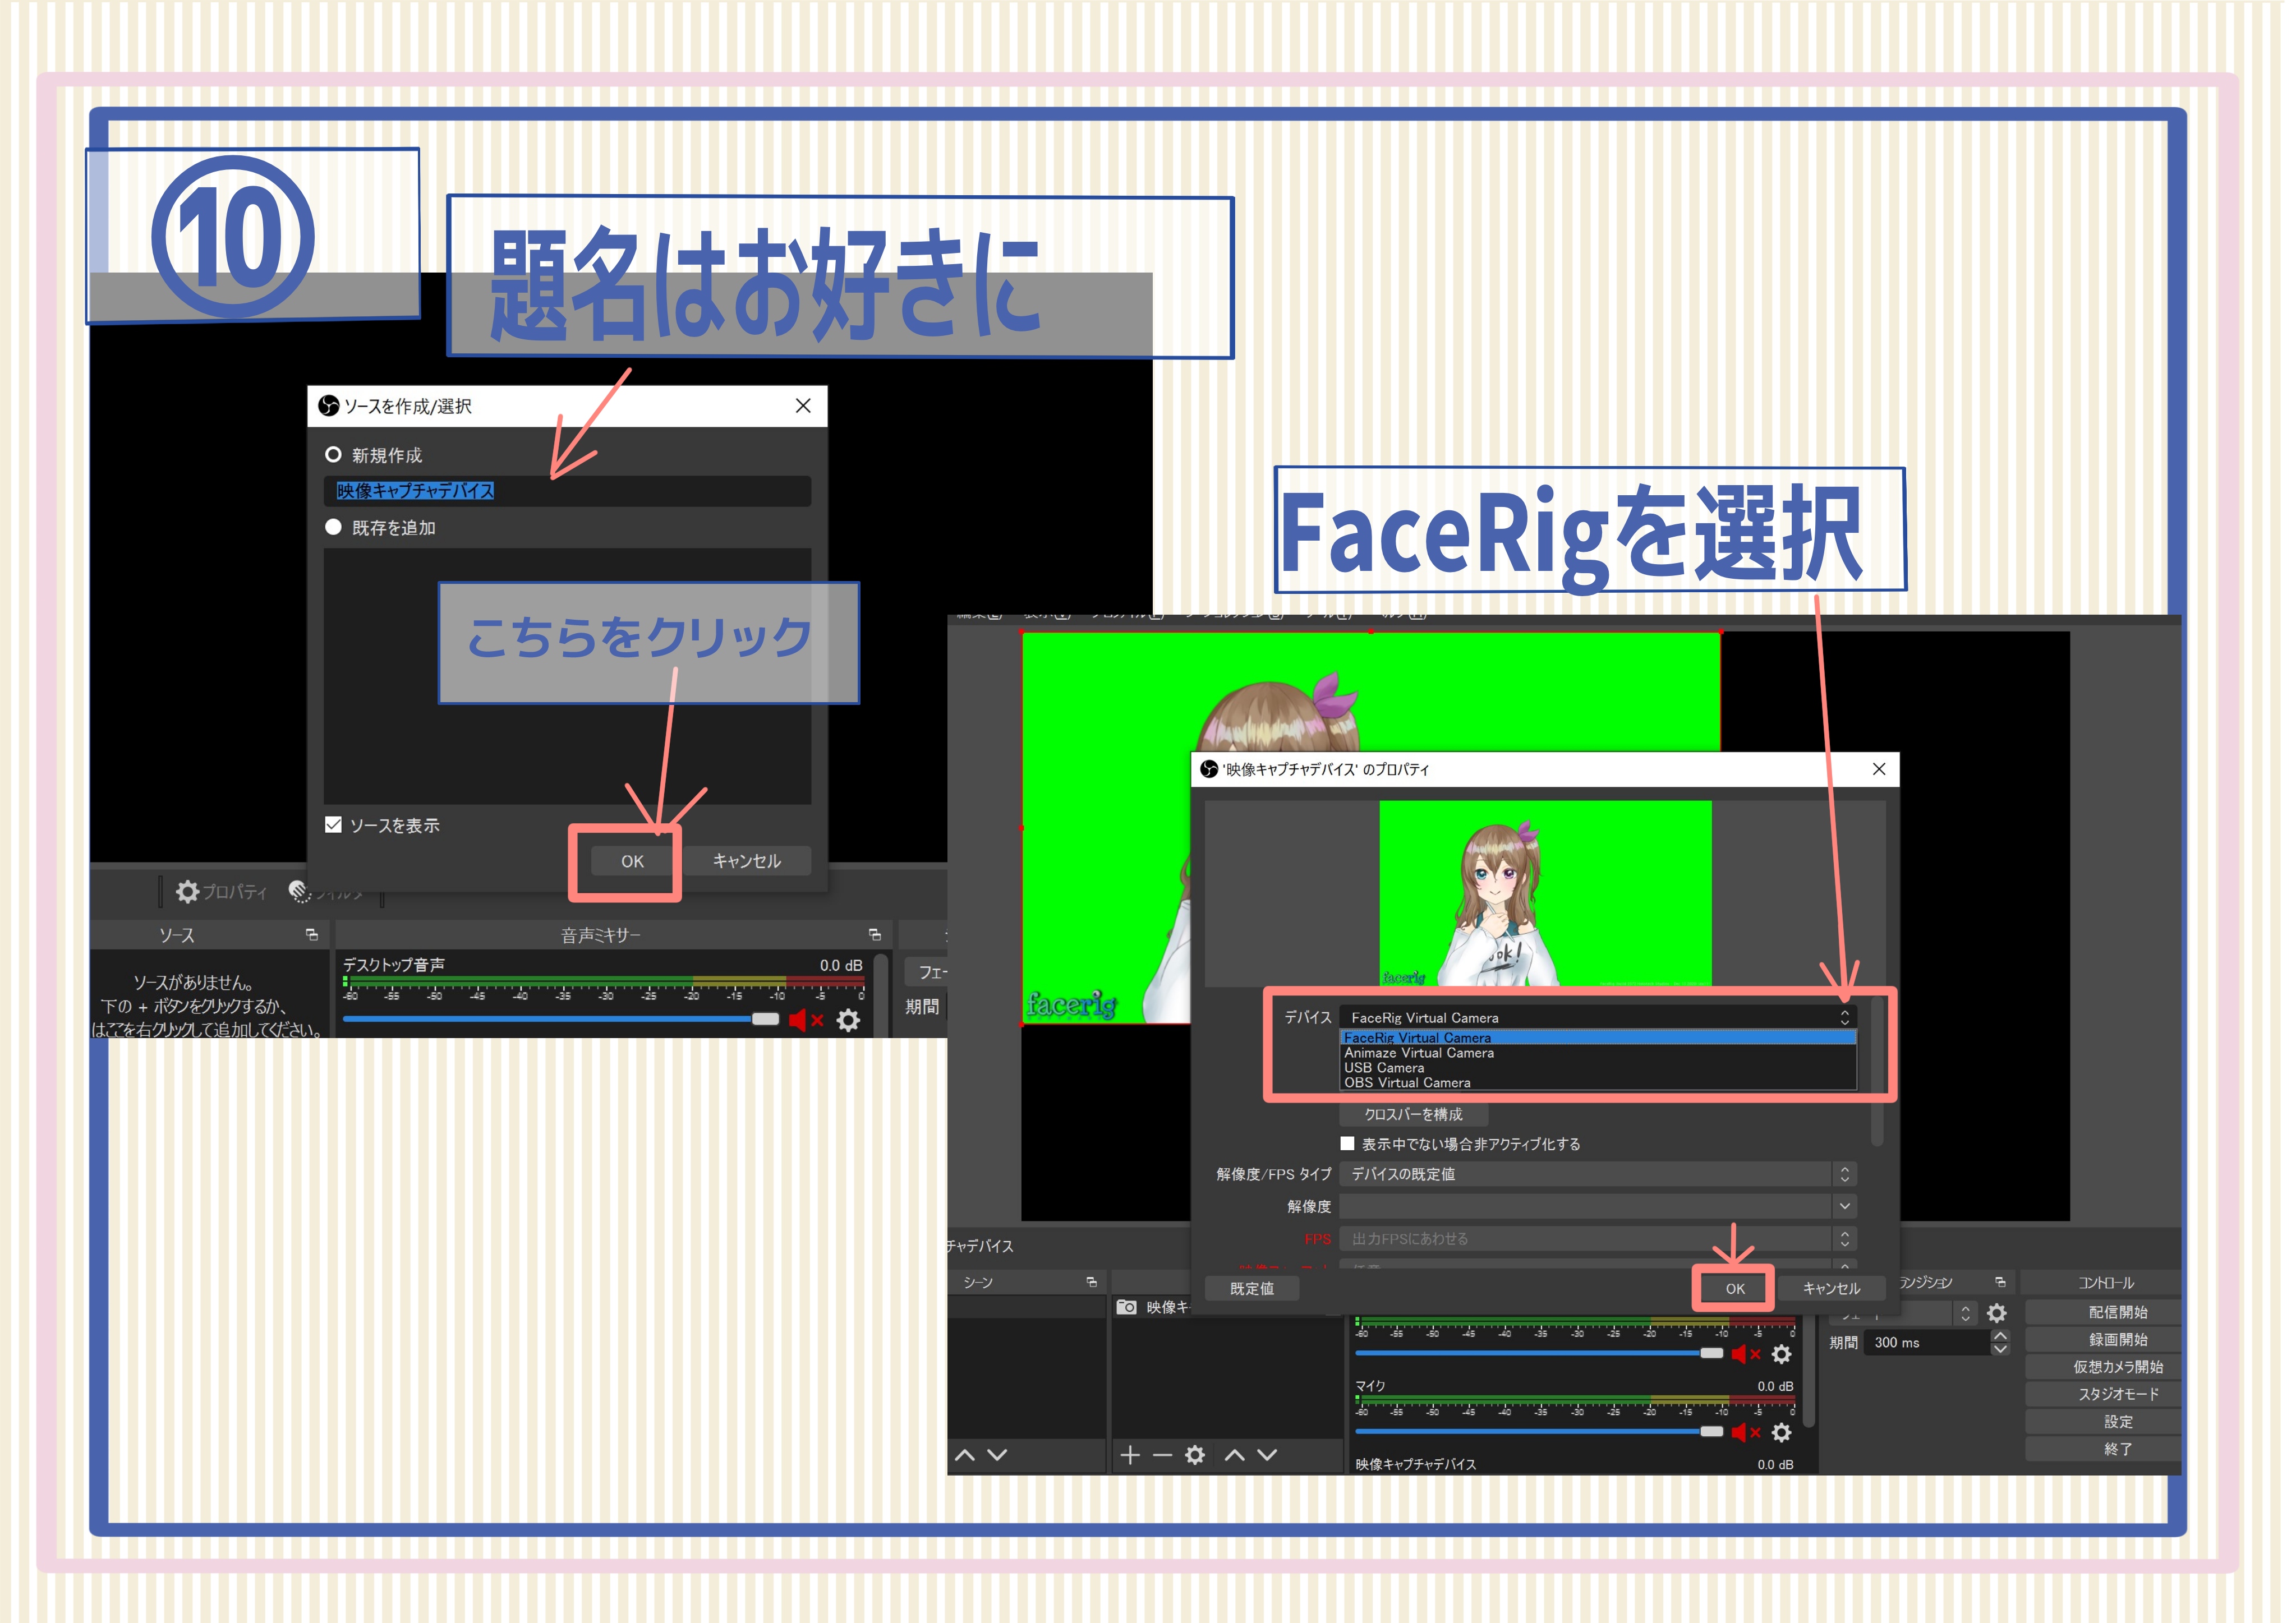The image size is (2296, 1623).
Task: Expand 解像度/FPS タイプ dropdown
Action: click(x=1598, y=1174)
